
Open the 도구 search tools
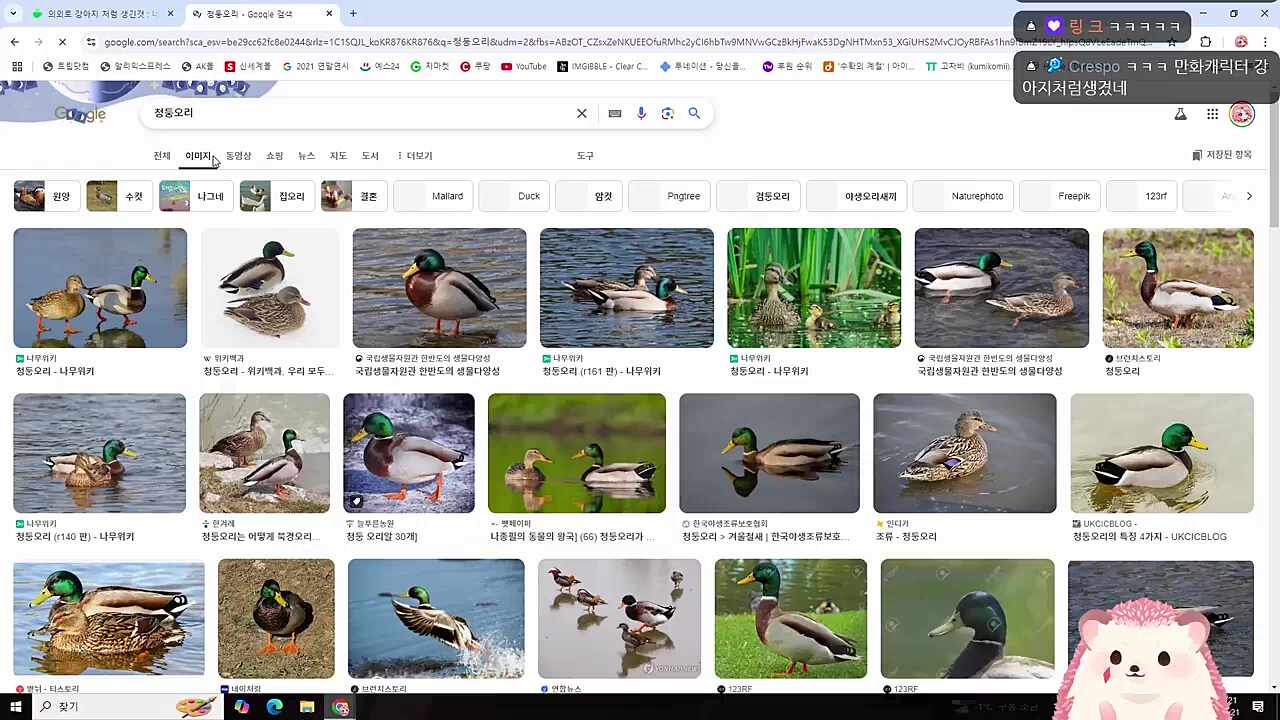(x=585, y=156)
